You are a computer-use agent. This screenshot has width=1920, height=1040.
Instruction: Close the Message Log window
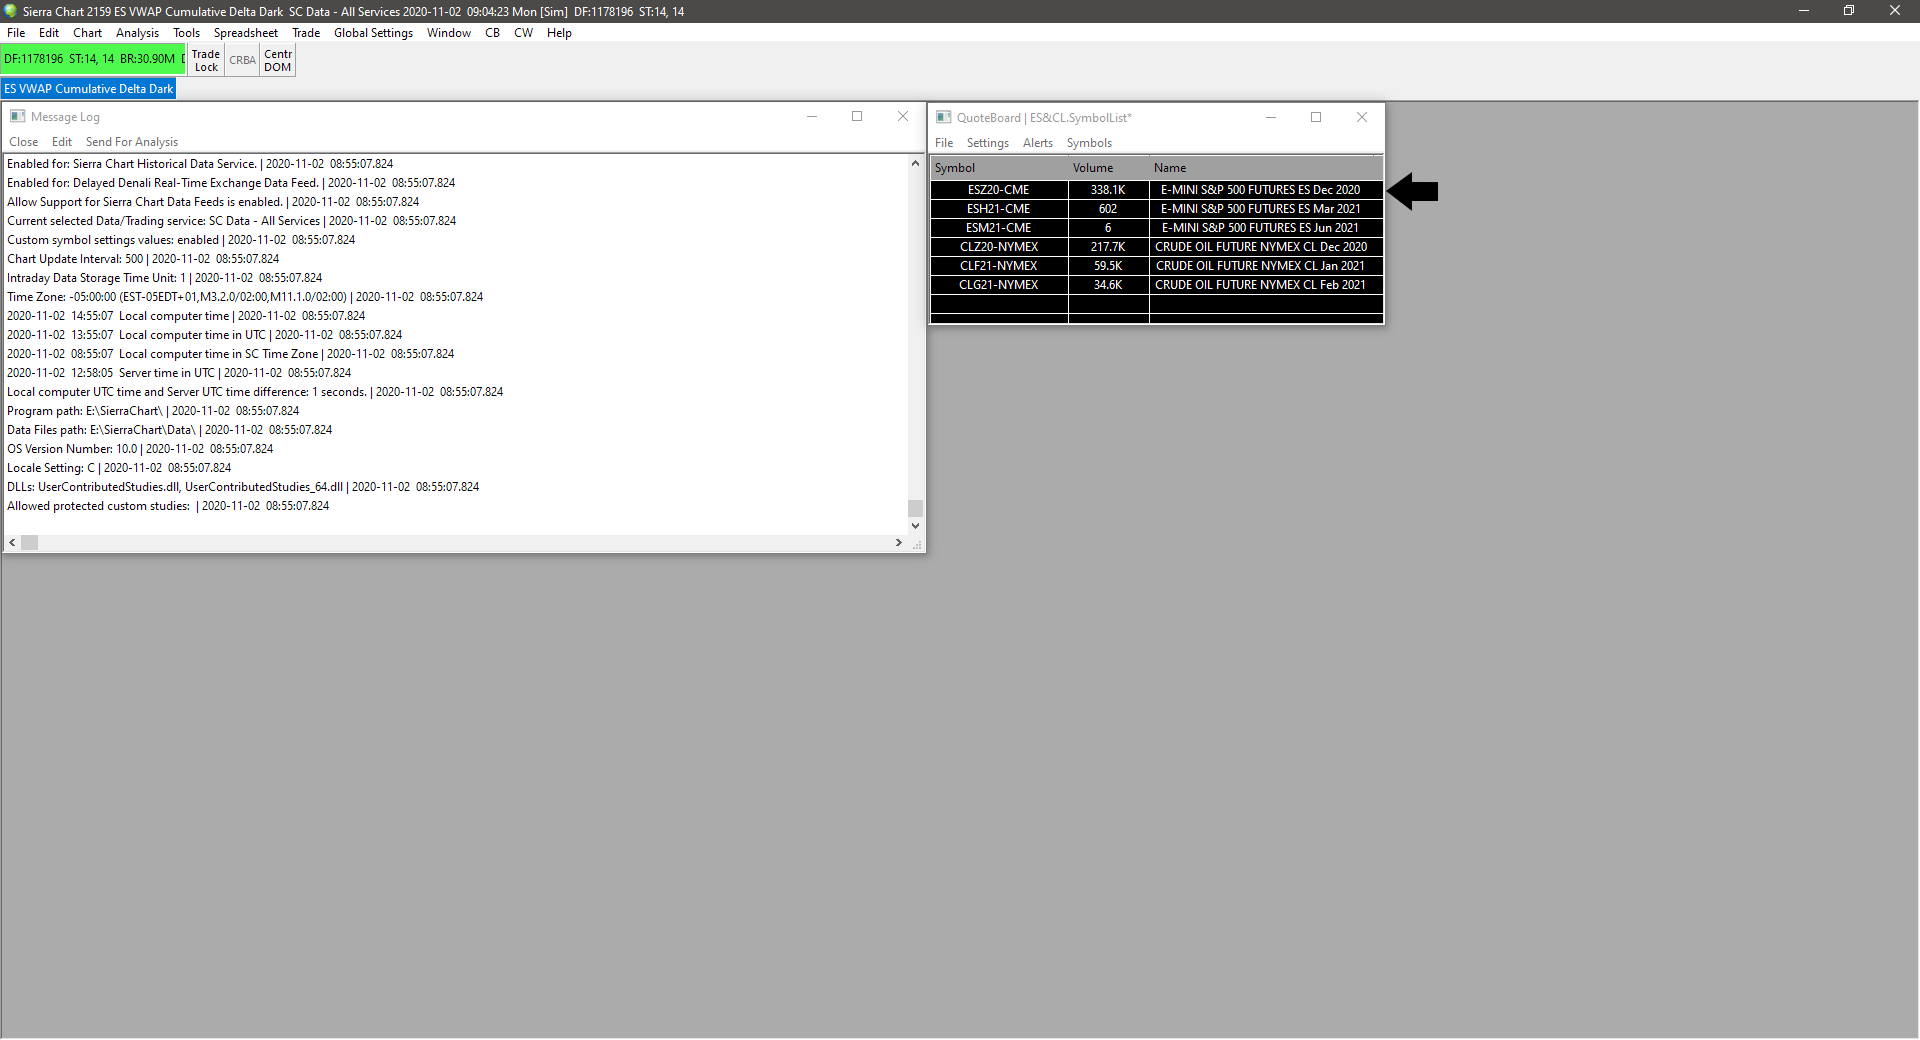pos(903,117)
